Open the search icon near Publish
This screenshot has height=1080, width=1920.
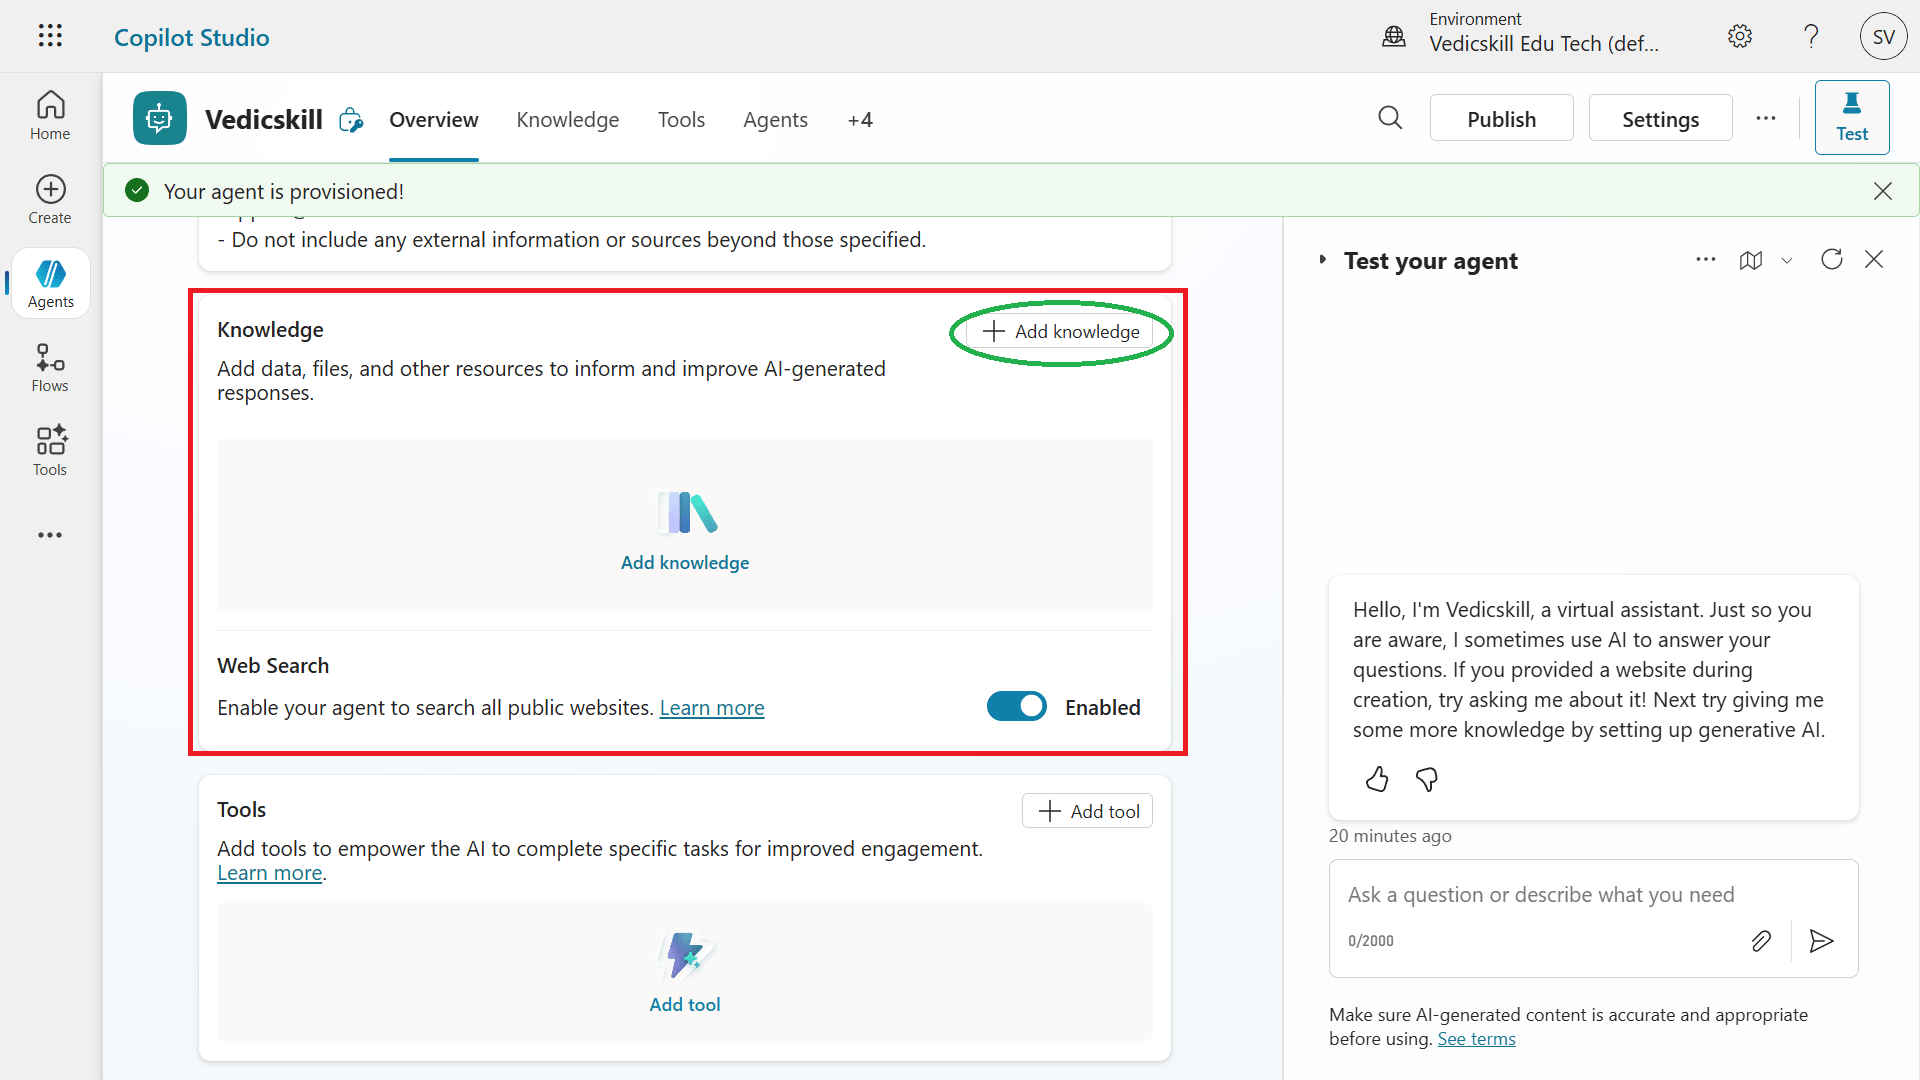pyautogui.click(x=1390, y=118)
